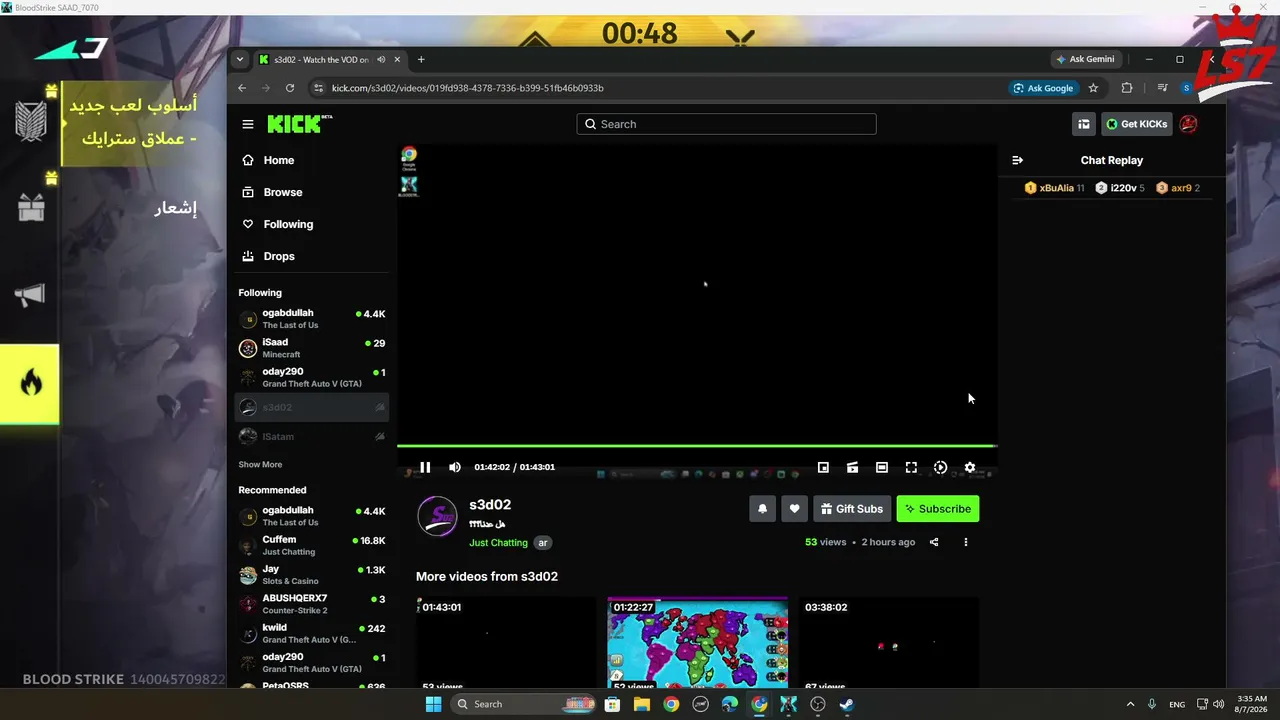
Task: Expand the Show More following list
Action: pos(260,465)
